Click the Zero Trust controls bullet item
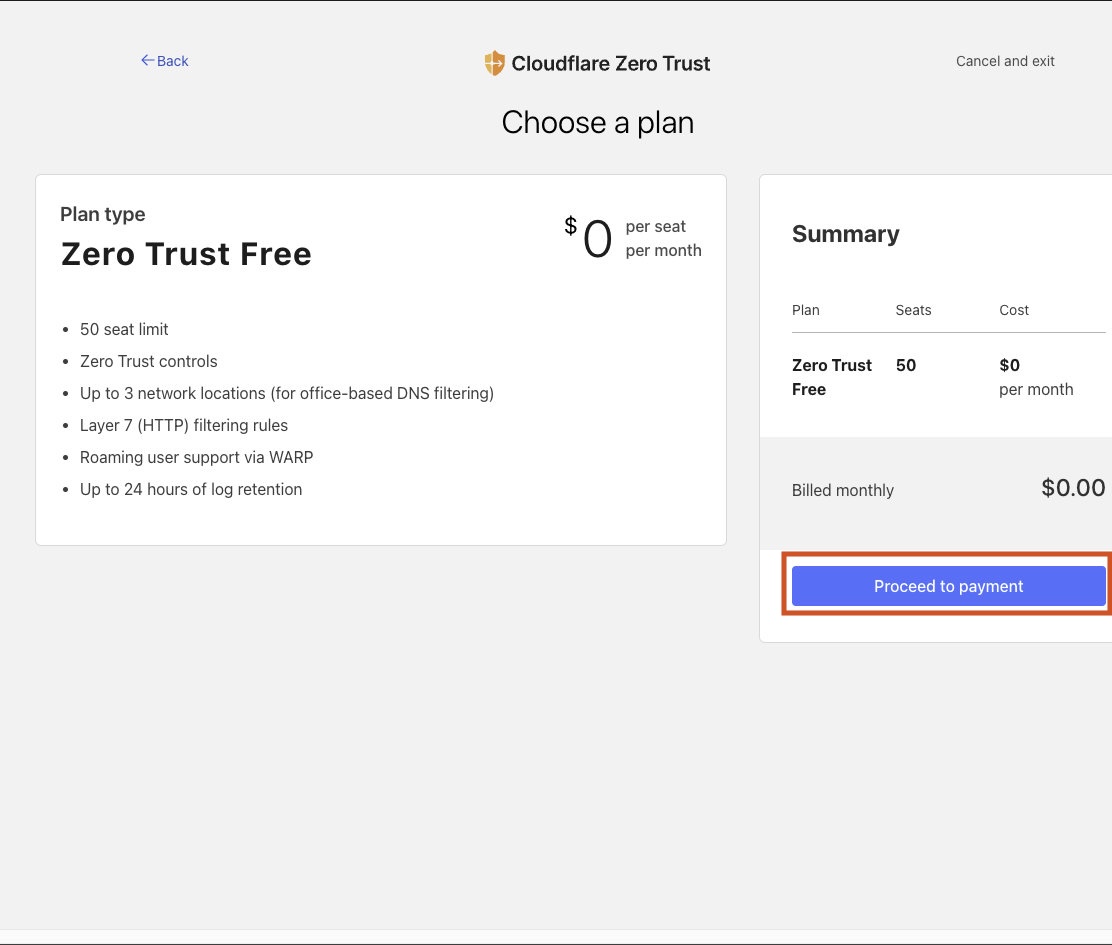This screenshot has width=1112, height=945. (x=148, y=361)
